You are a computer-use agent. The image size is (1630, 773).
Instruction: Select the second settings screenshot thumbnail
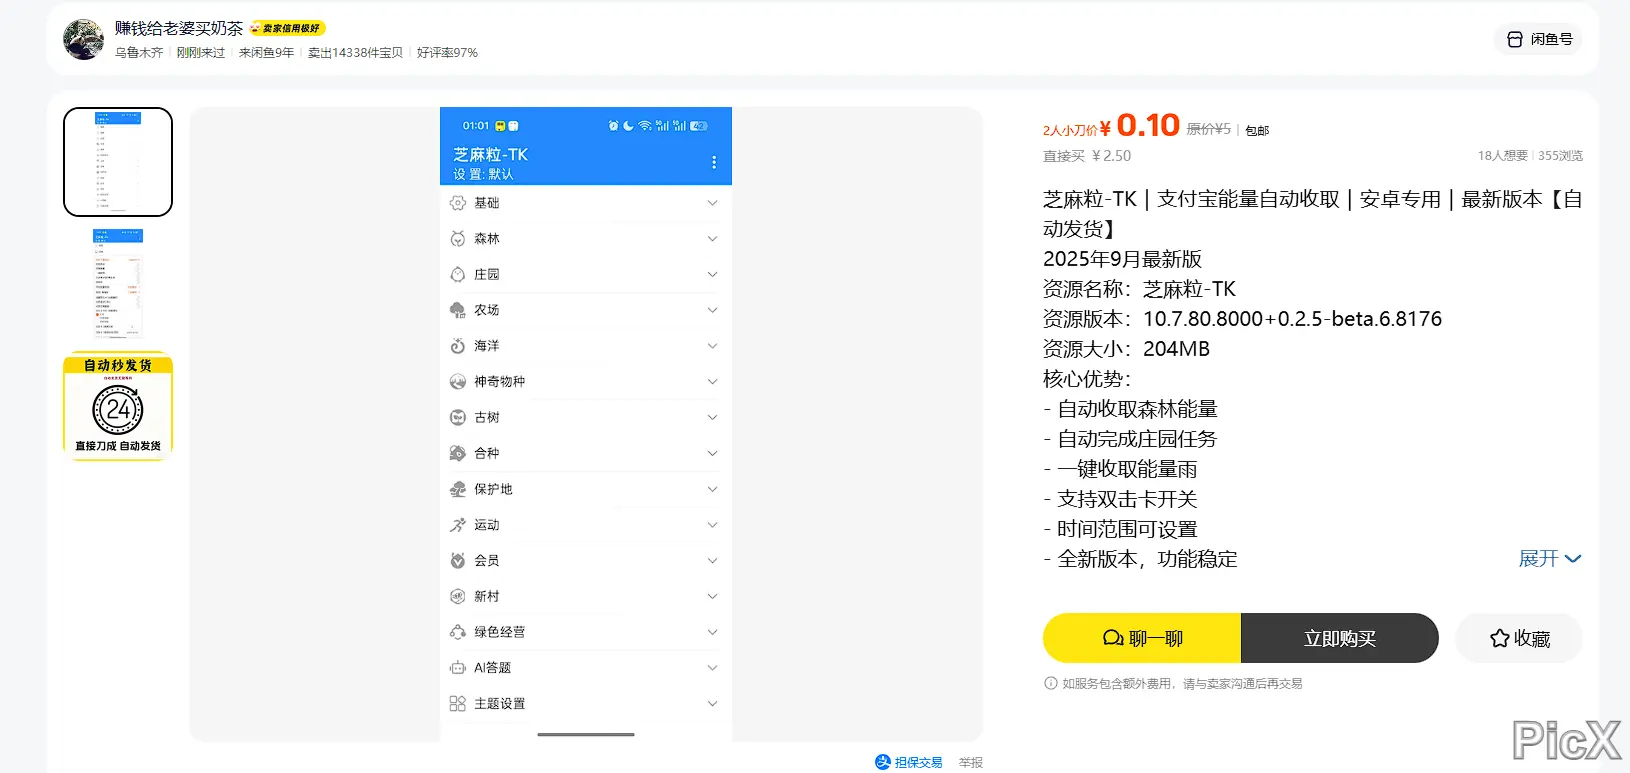click(118, 284)
